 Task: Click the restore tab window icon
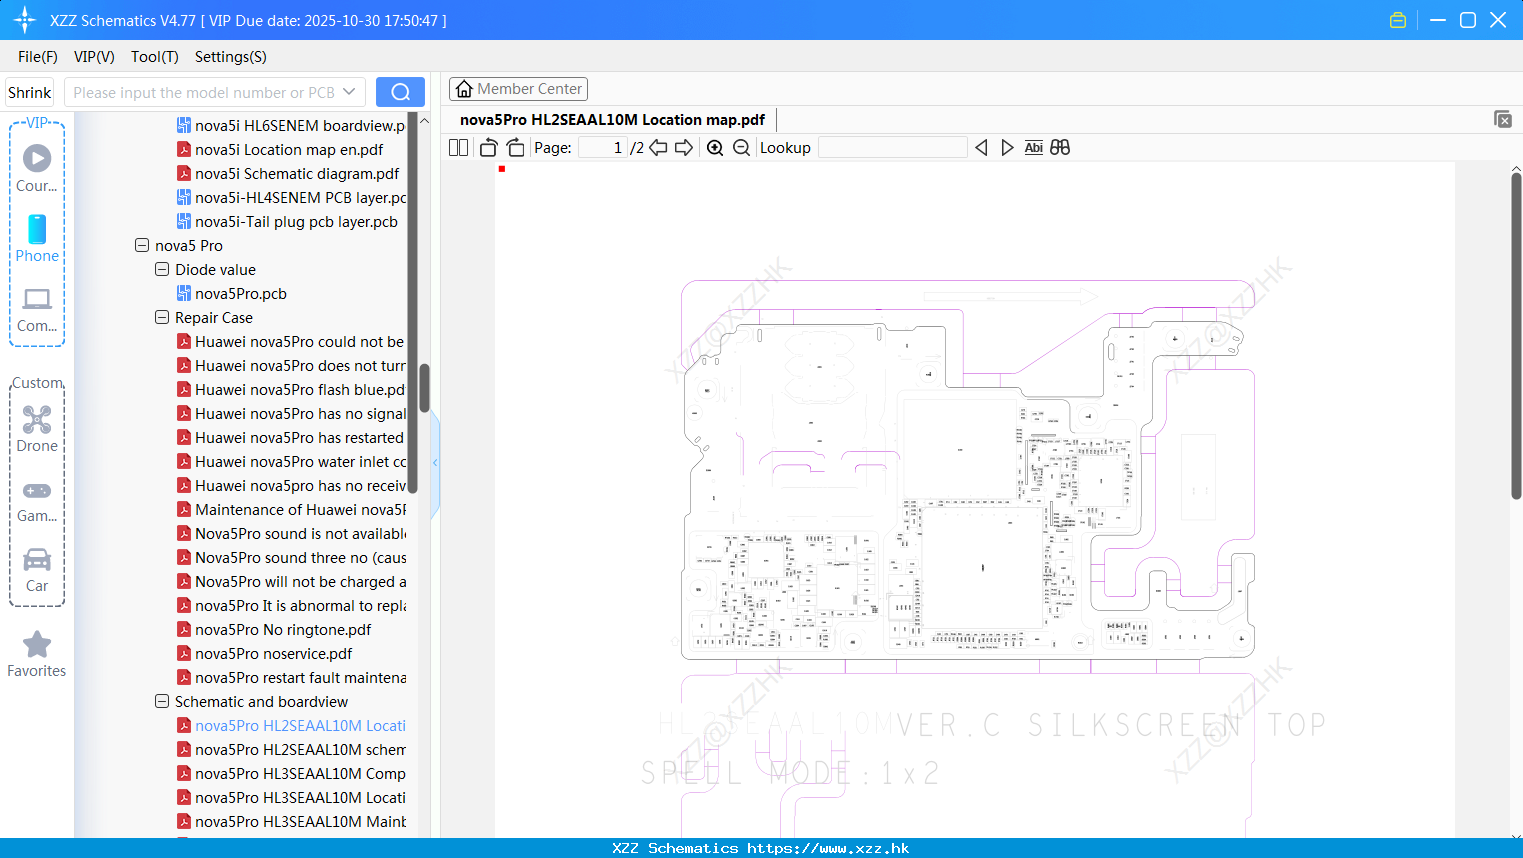pos(1503,119)
